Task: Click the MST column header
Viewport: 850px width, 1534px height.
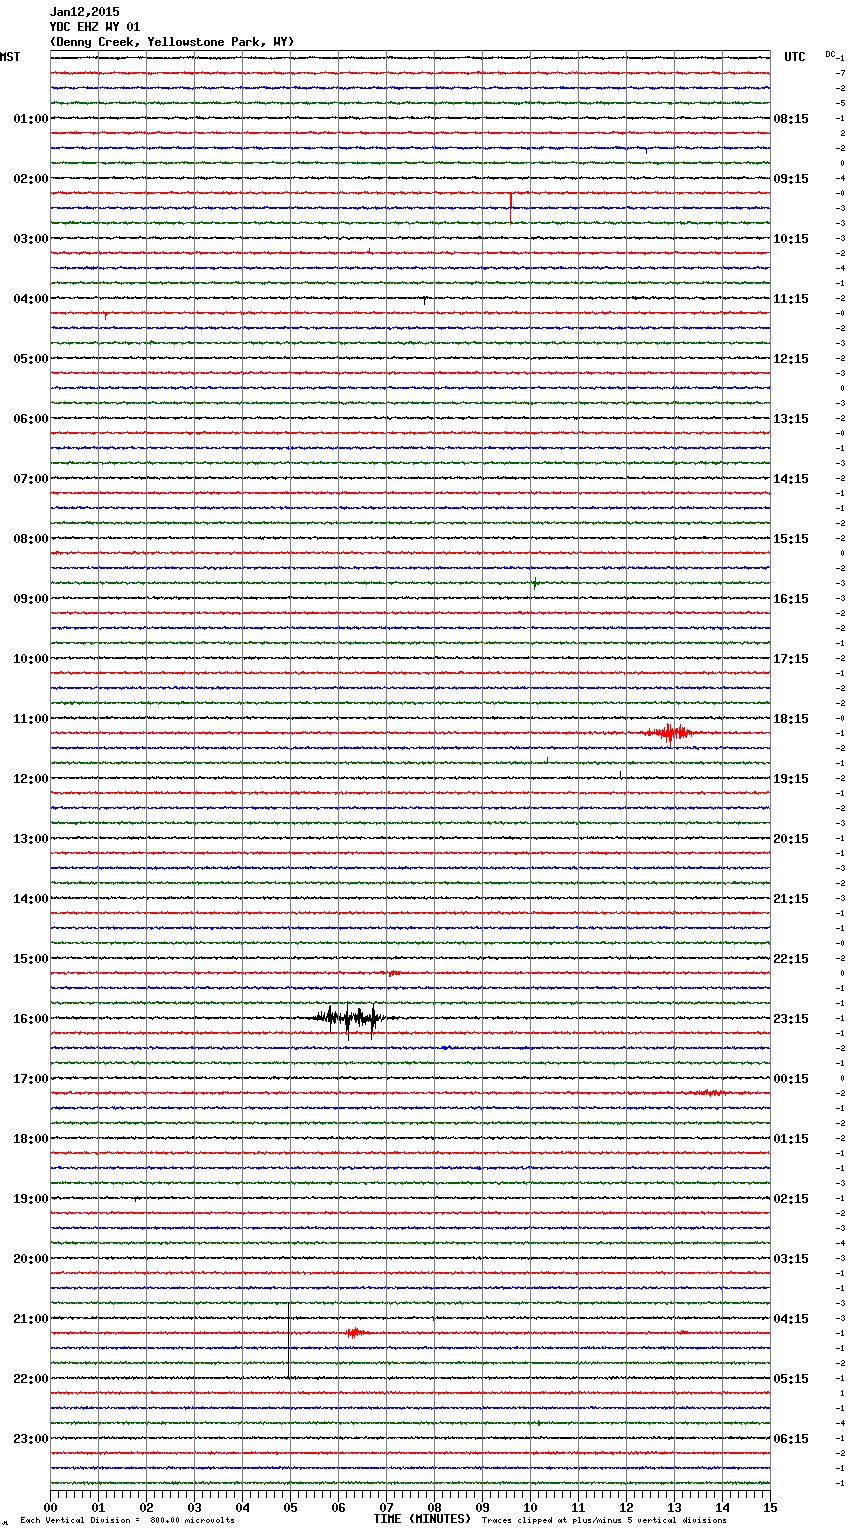Action: (10, 57)
